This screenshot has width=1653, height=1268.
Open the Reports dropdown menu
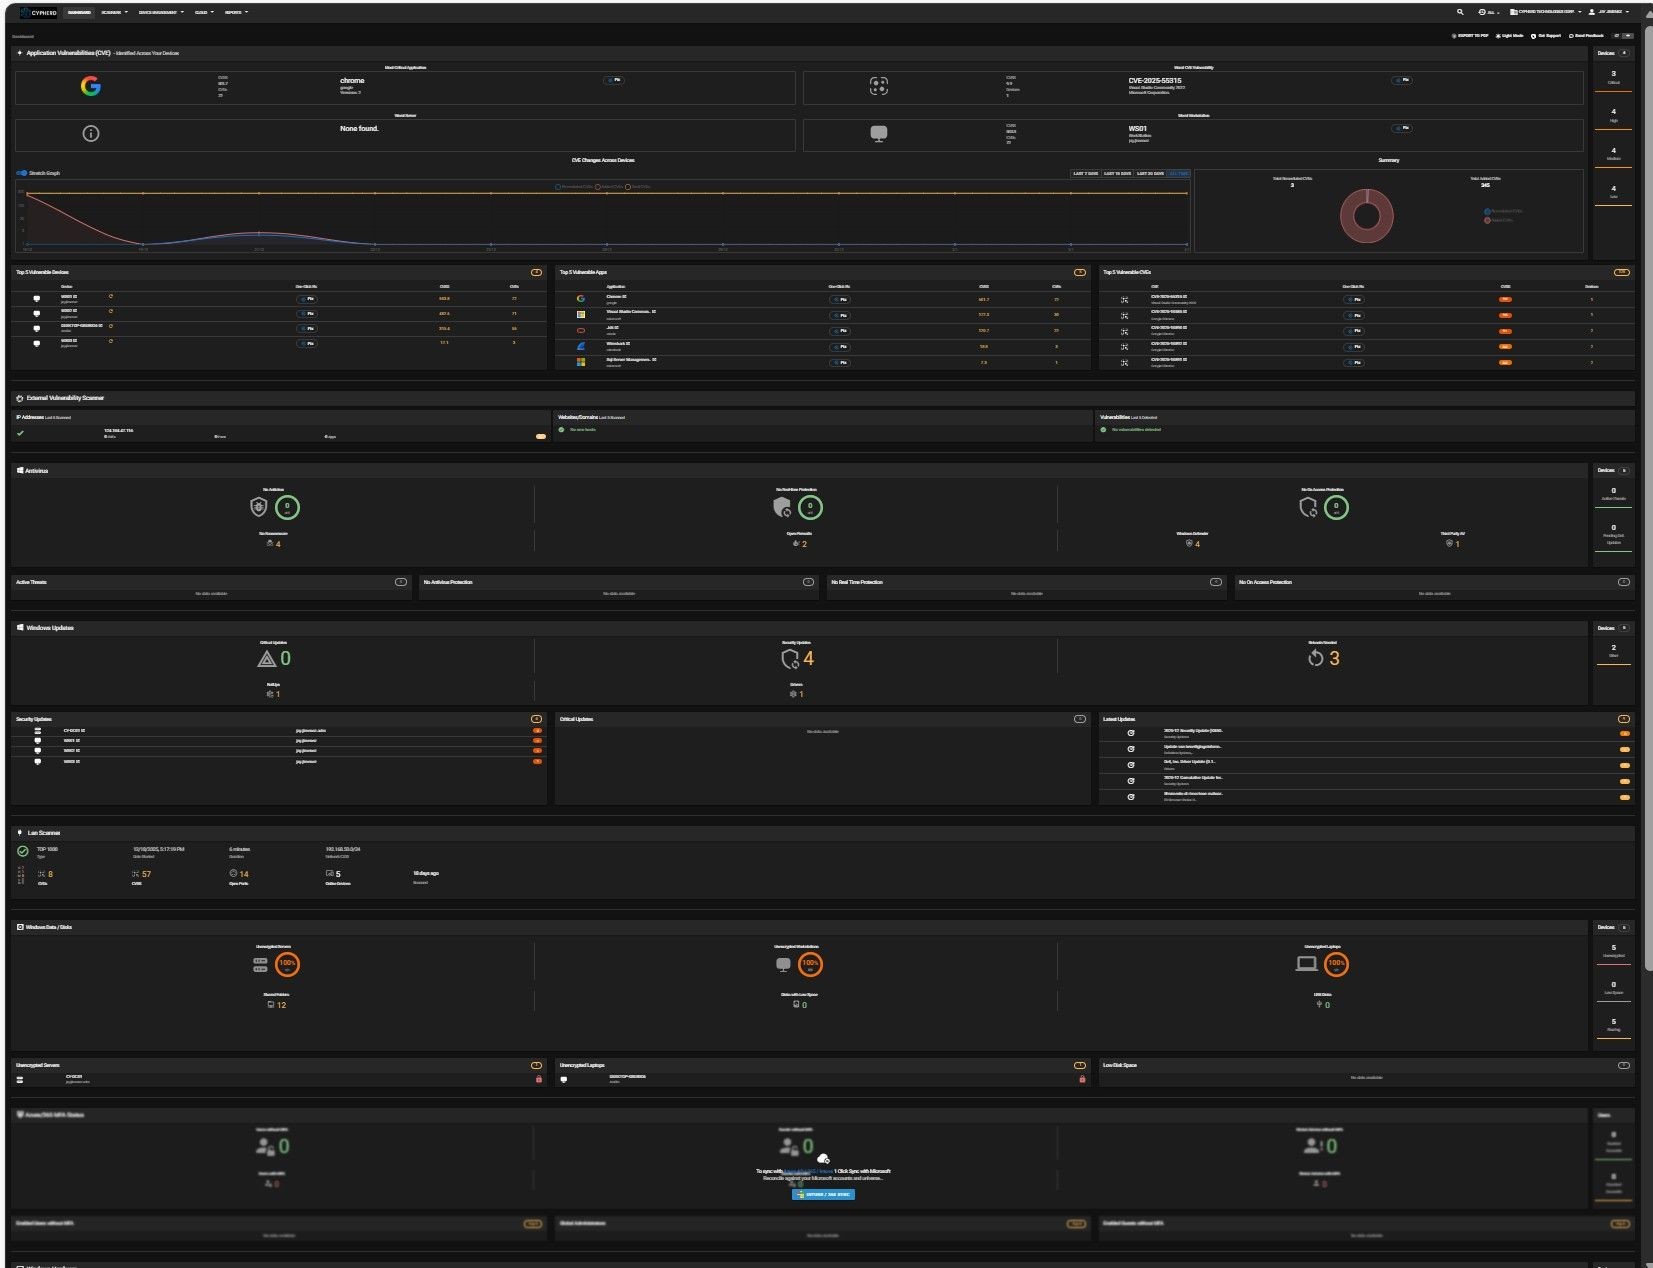click(x=236, y=12)
